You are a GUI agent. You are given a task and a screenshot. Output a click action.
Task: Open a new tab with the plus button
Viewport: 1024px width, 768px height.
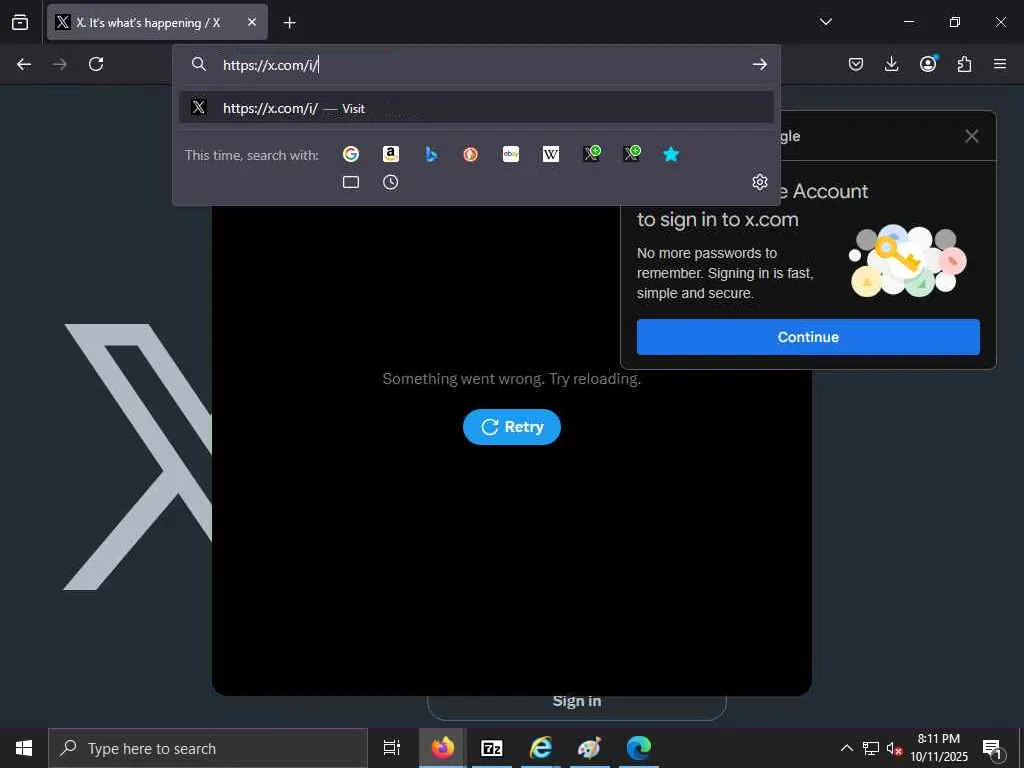pos(289,23)
